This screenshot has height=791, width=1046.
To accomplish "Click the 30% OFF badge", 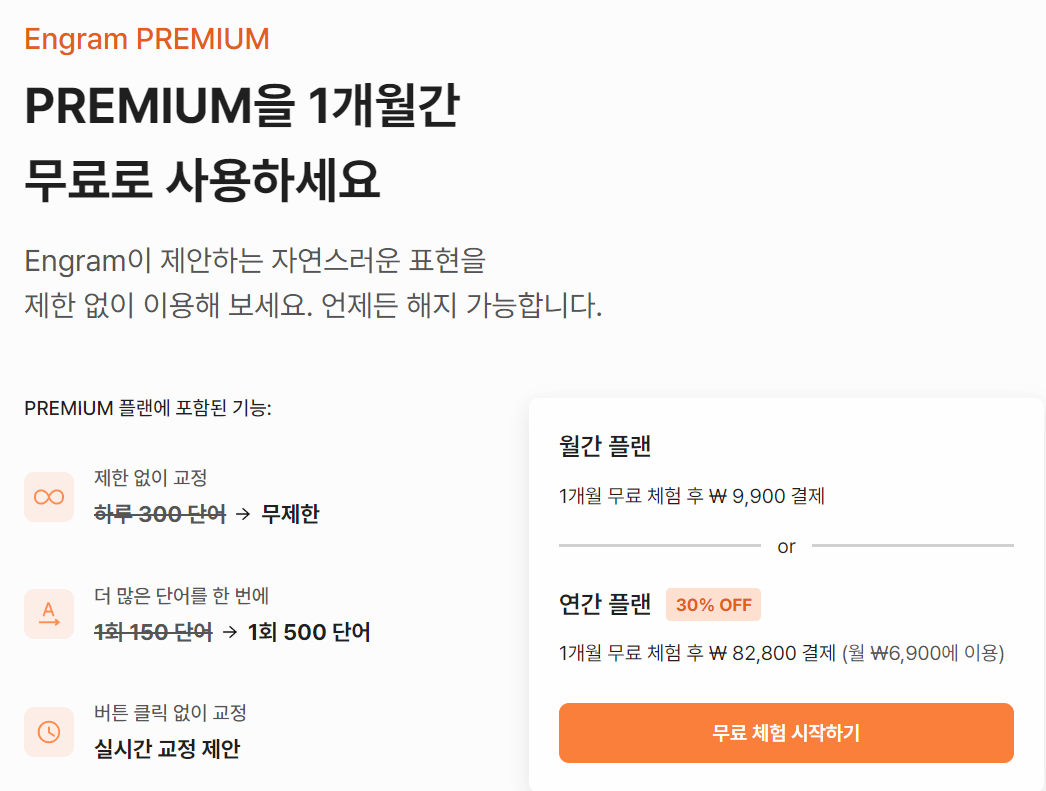I will coord(713,605).
